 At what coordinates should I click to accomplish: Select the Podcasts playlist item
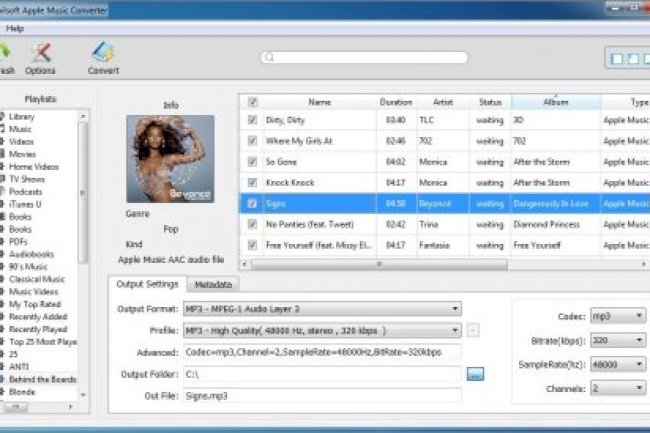click(25, 190)
